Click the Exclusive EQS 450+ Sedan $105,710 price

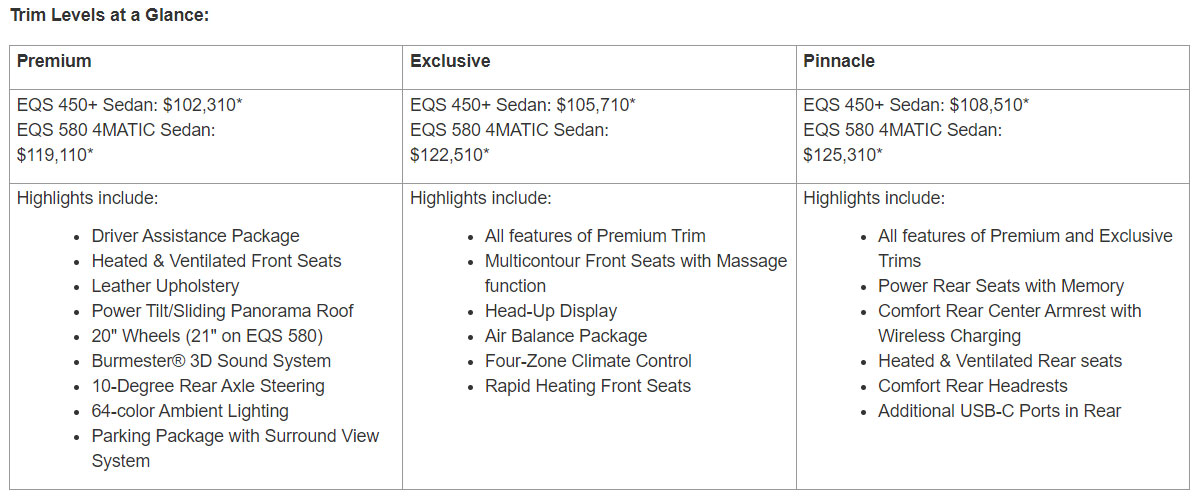click(x=522, y=105)
